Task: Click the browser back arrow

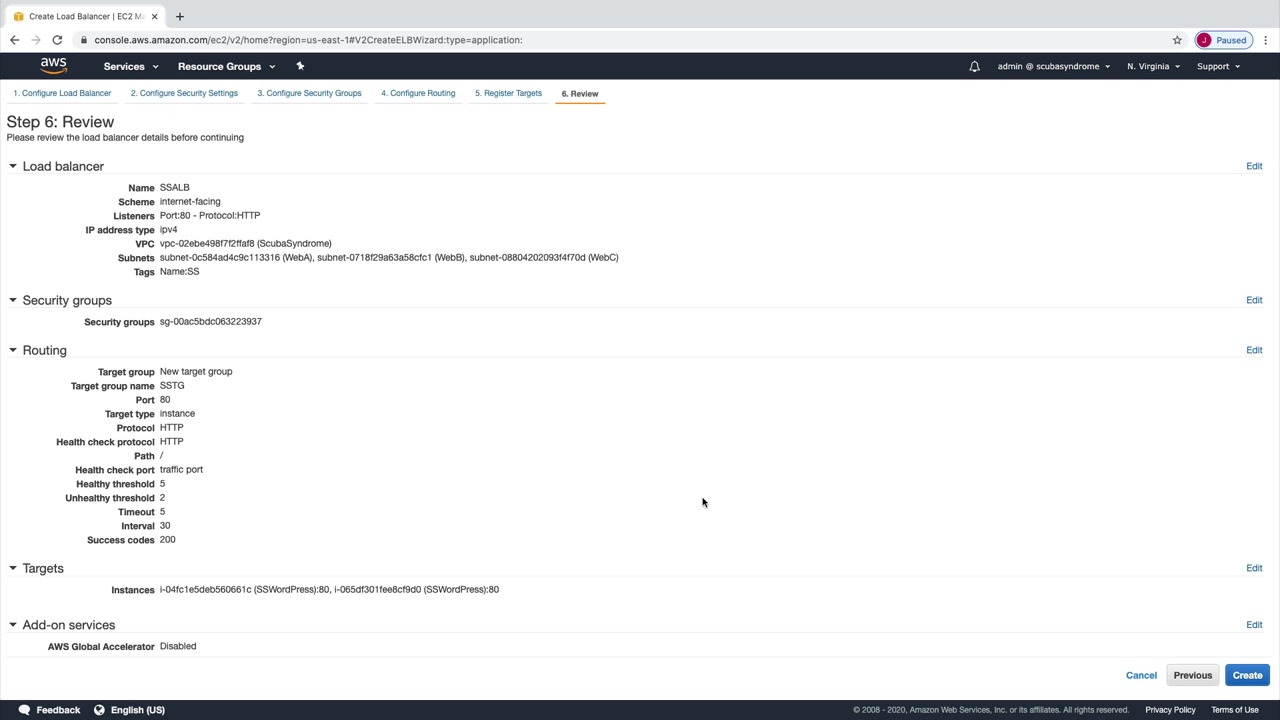Action: [14, 40]
